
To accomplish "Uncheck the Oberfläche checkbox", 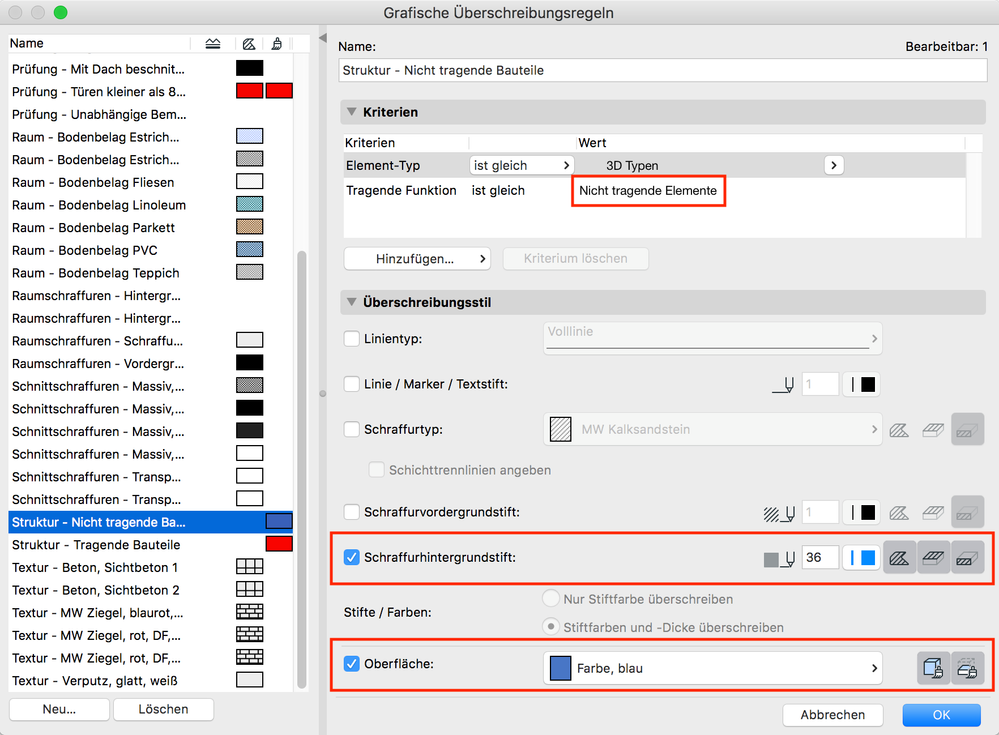I will pyautogui.click(x=352, y=664).
